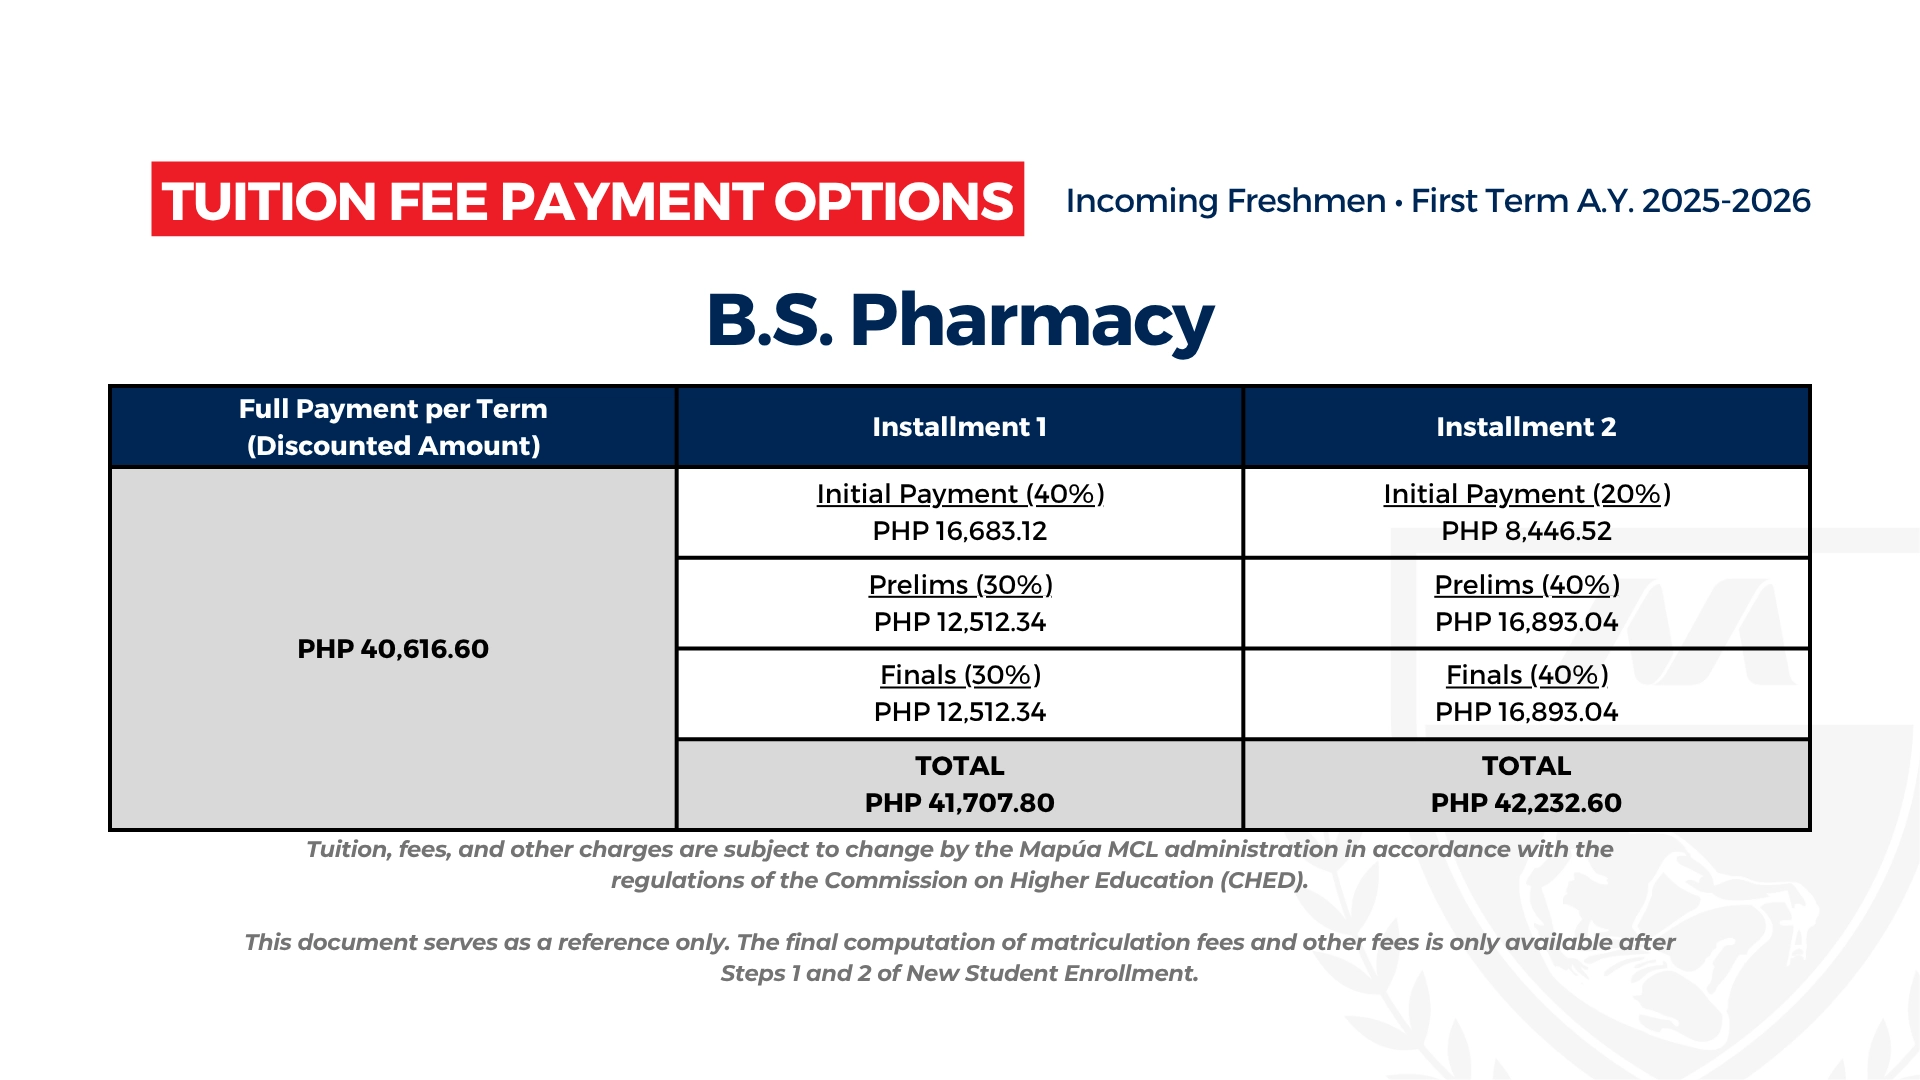
Task: Click the Initial Payment (20%) underlined label
Action: (1527, 494)
